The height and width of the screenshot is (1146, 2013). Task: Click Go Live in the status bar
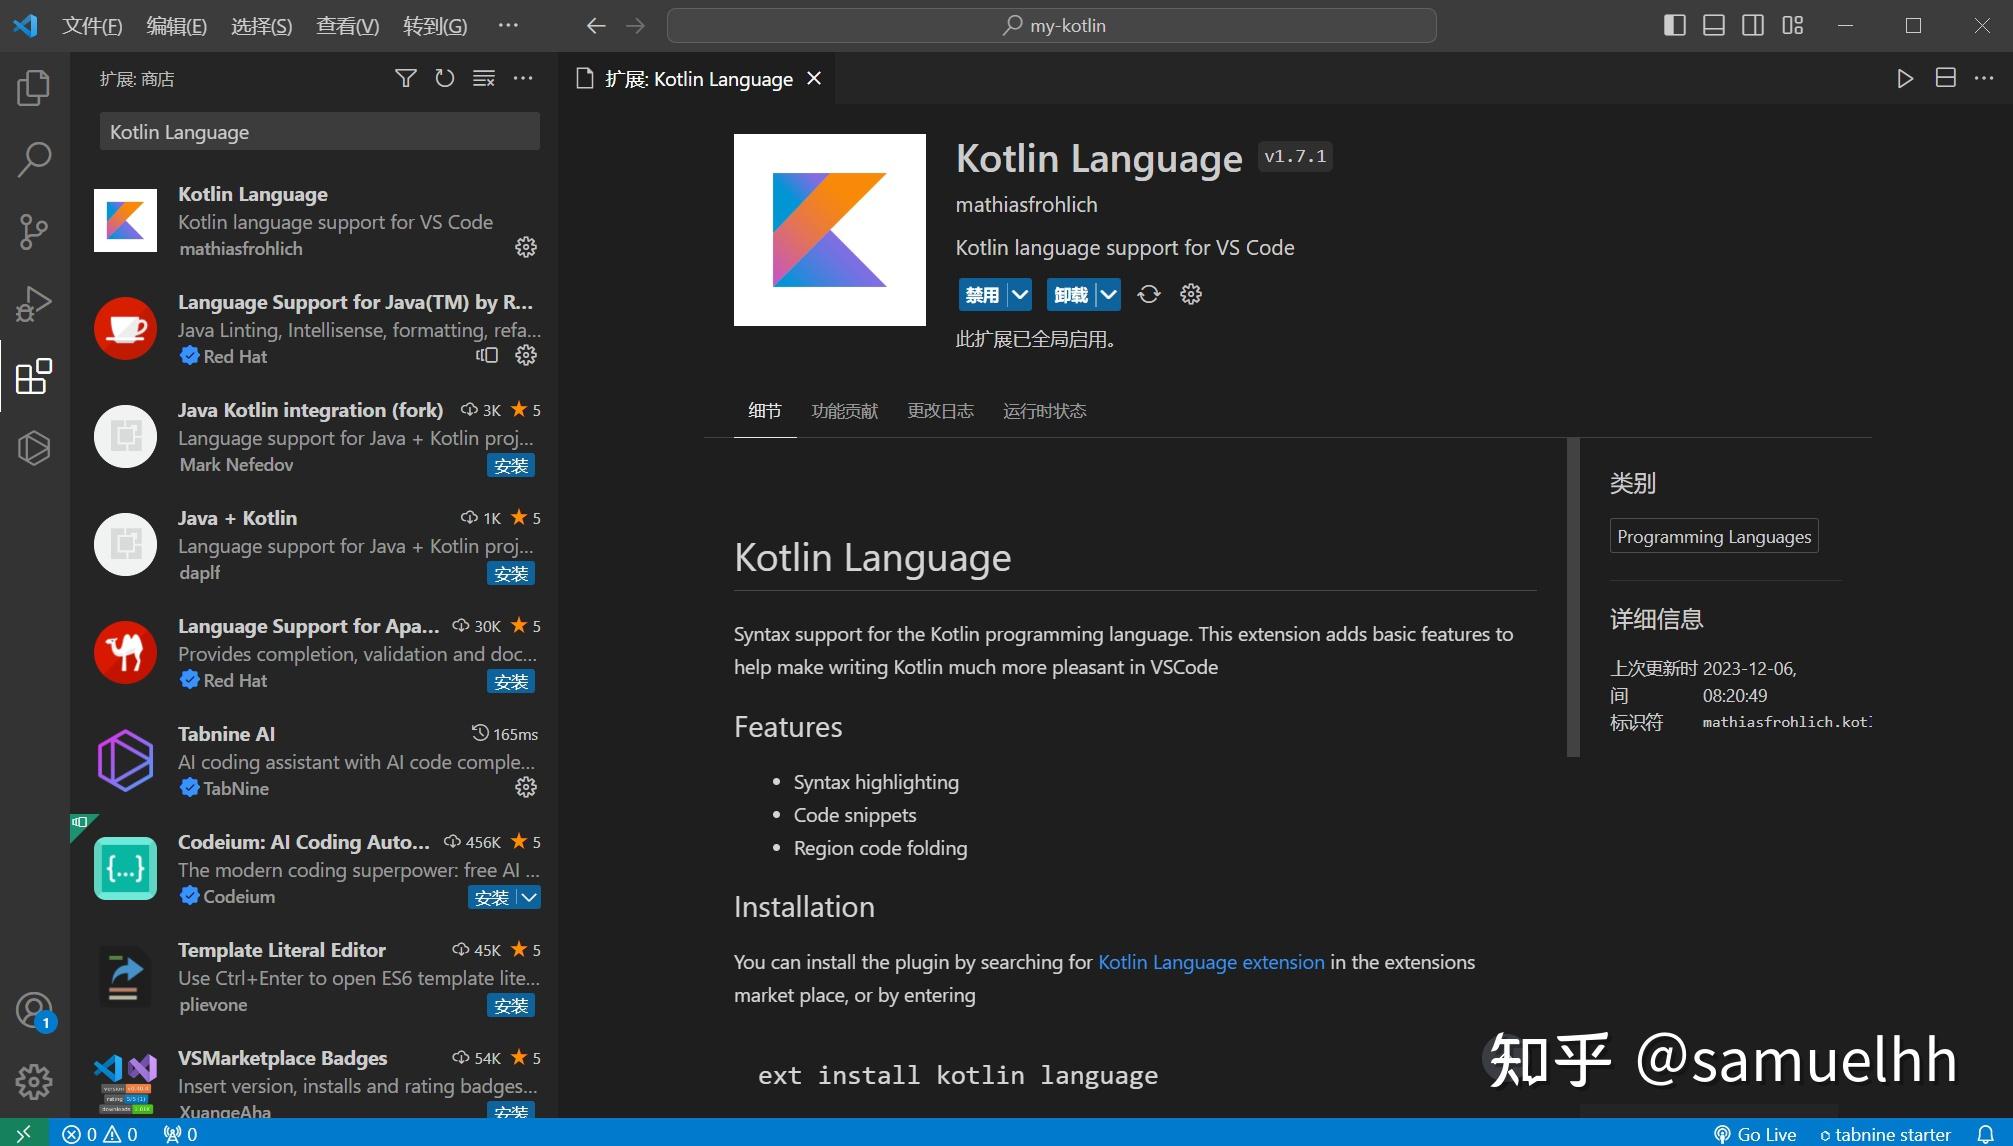coord(1764,1133)
